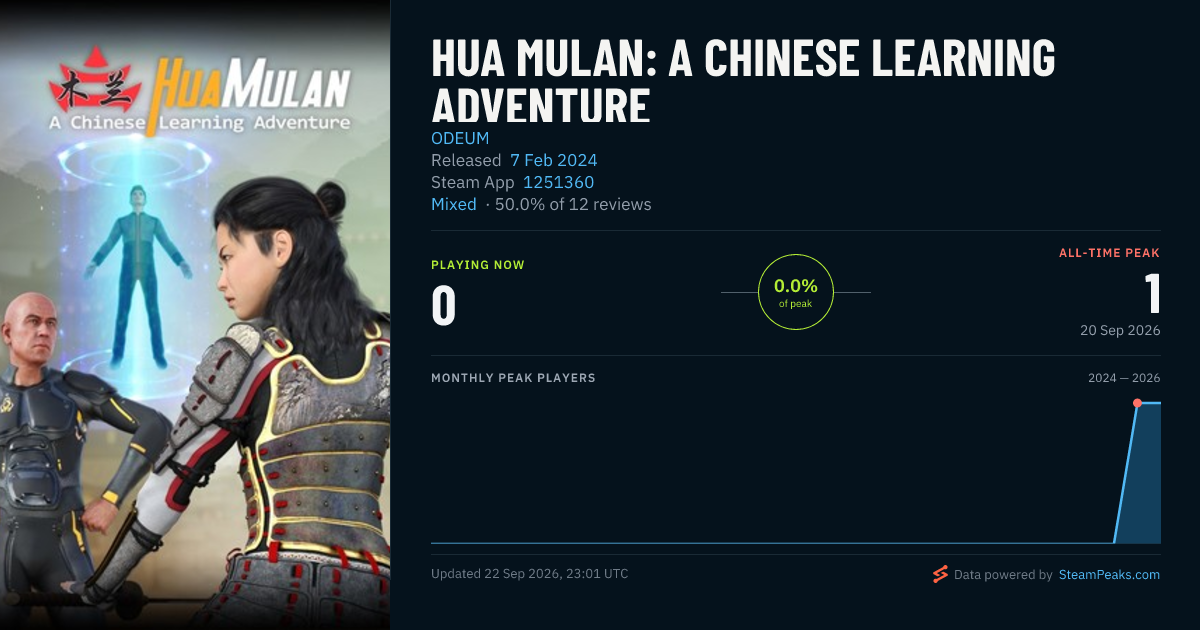
Task: Open the SteamPeaks.com link
Action: coord(1109,575)
